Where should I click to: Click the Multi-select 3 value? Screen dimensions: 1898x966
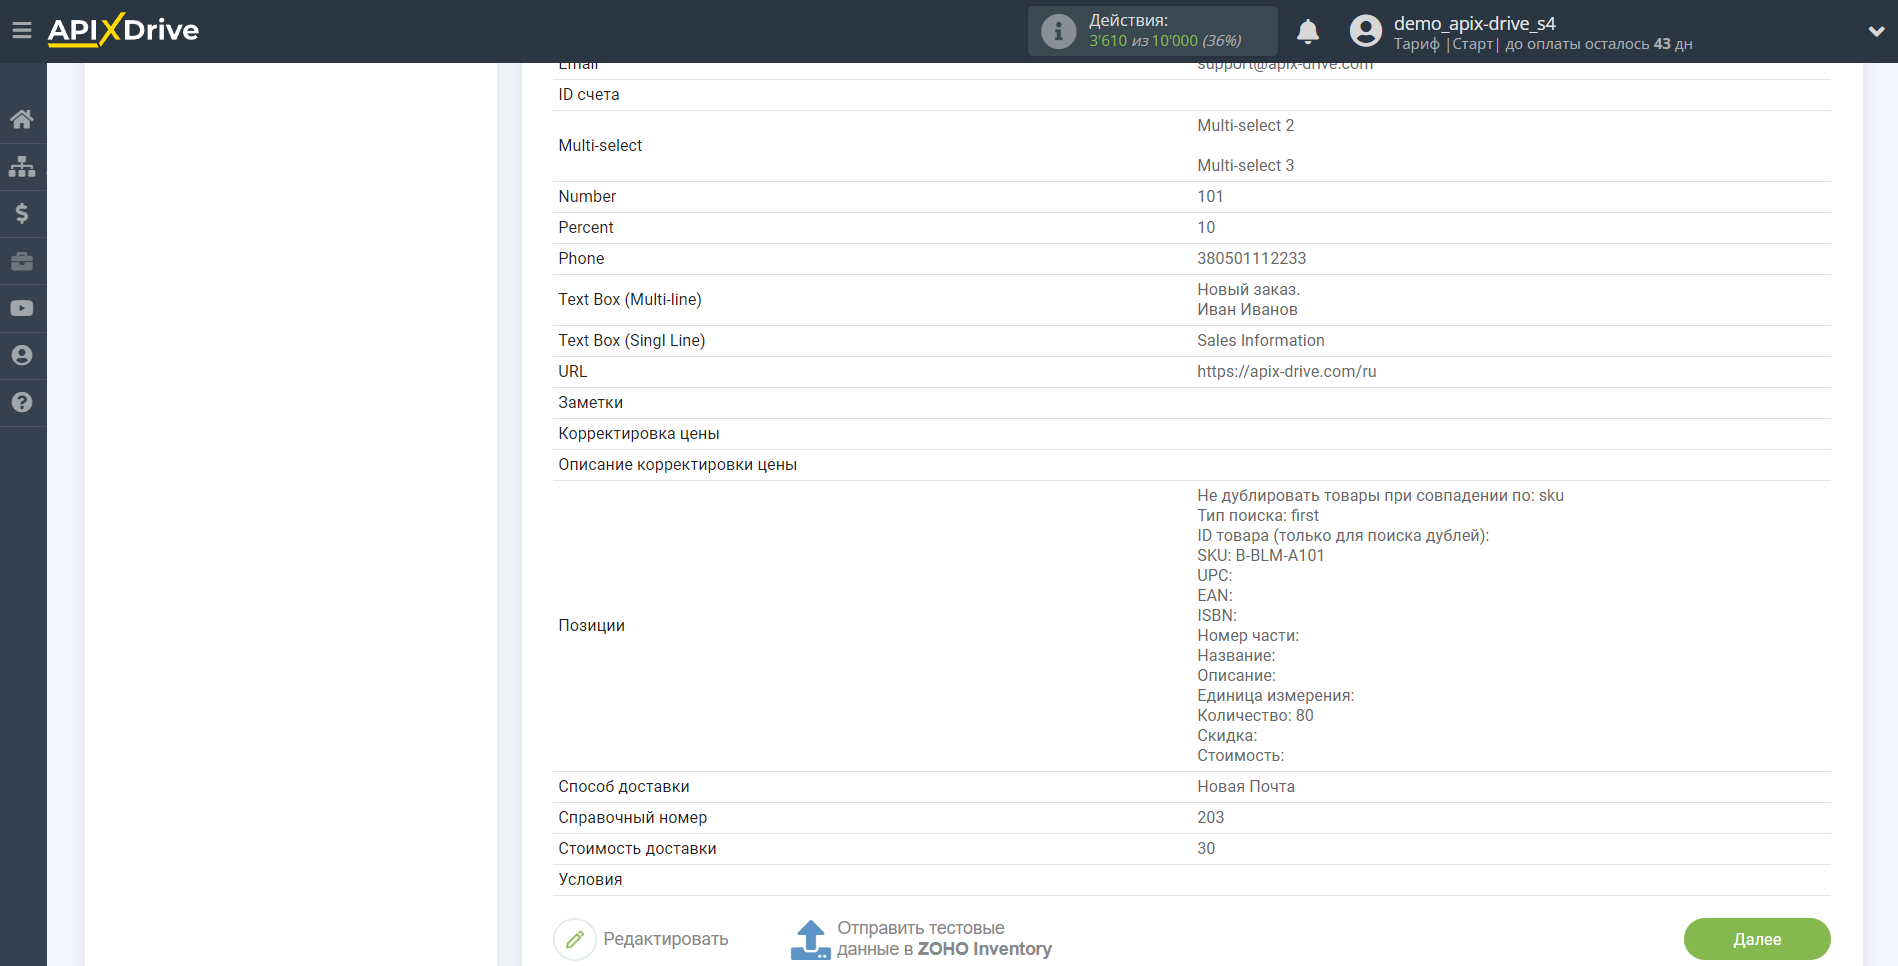(x=1245, y=165)
